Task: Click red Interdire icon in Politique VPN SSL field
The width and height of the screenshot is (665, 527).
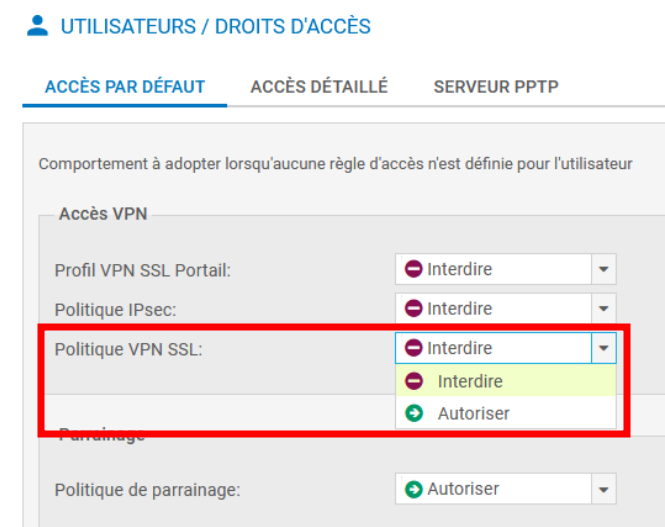Action: pos(413,348)
